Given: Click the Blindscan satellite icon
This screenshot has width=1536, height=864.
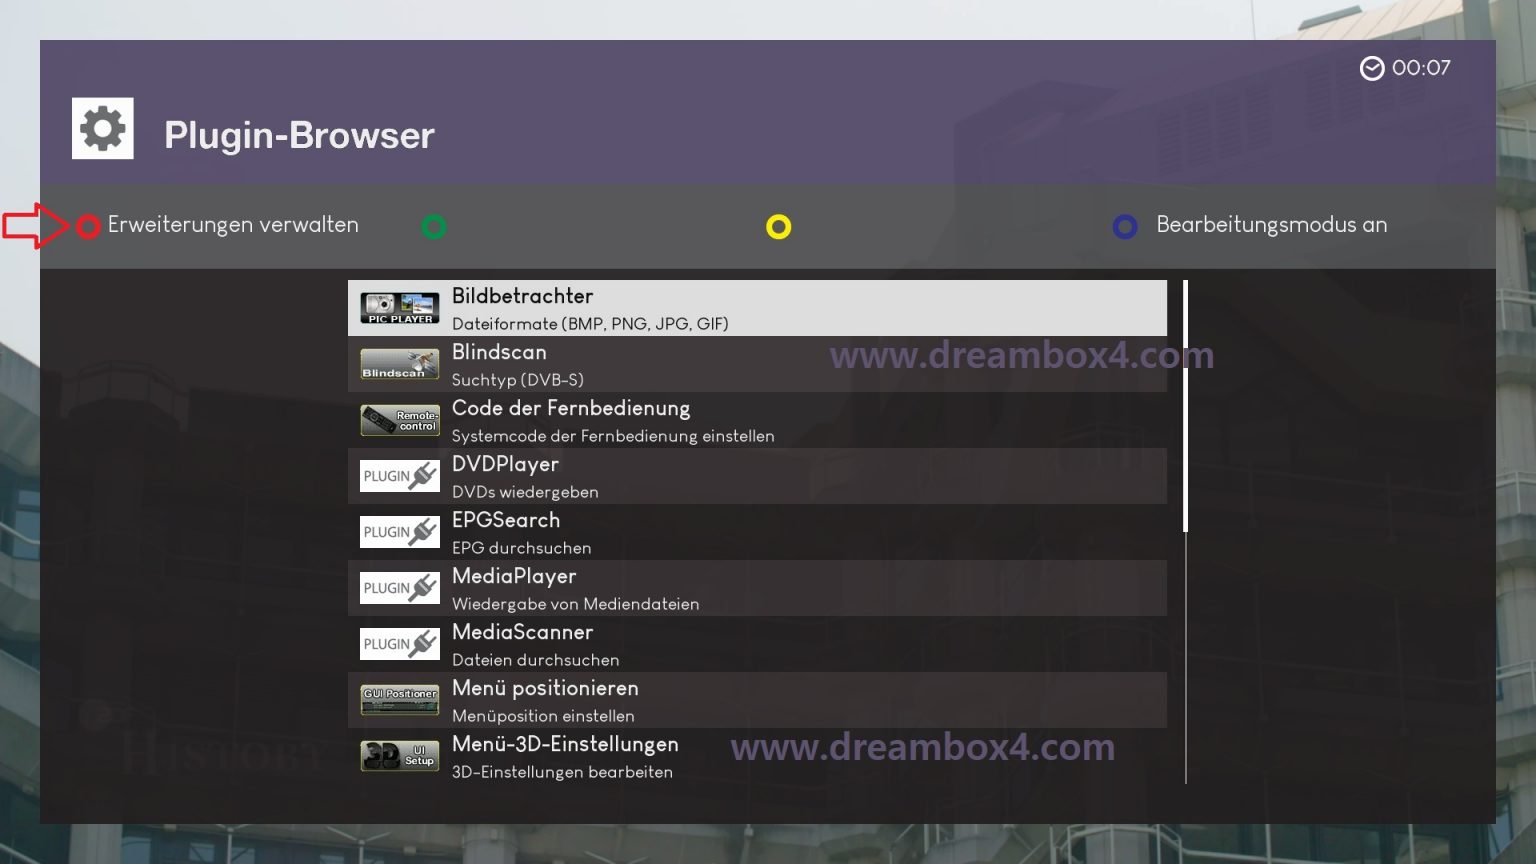Looking at the screenshot, I should pos(400,364).
